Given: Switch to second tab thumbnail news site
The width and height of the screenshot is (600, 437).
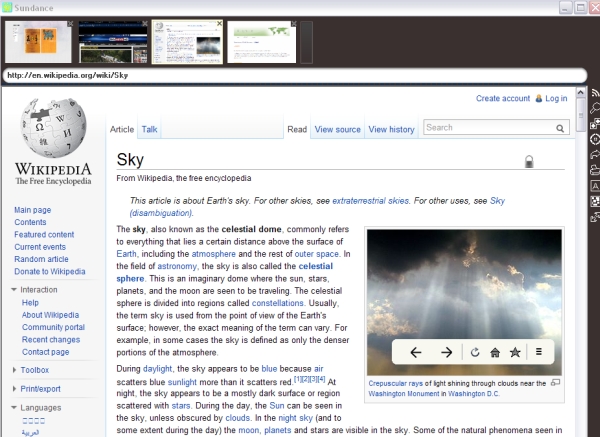Looking at the screenshot, I should pyautogui.click(x=113, y=42).
